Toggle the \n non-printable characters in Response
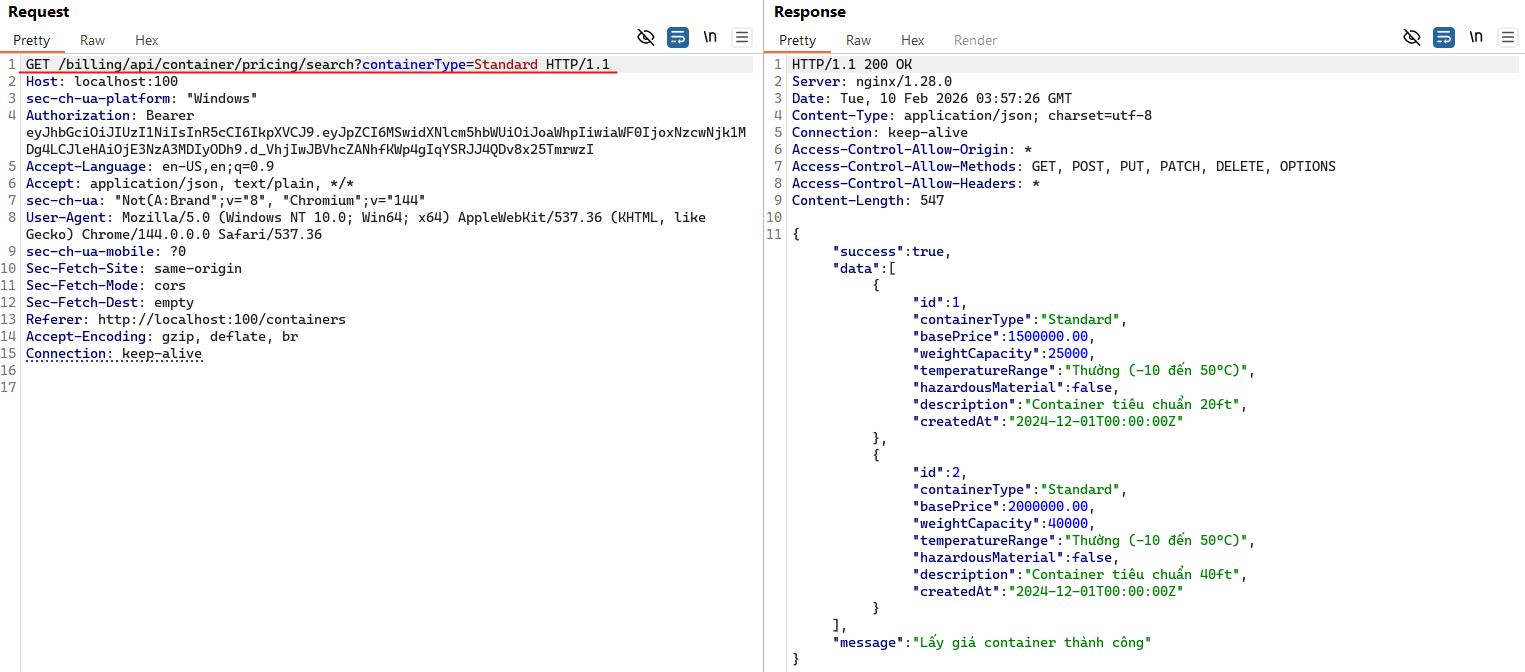This screenshot has width=1525, height=672. [1476, 38]
